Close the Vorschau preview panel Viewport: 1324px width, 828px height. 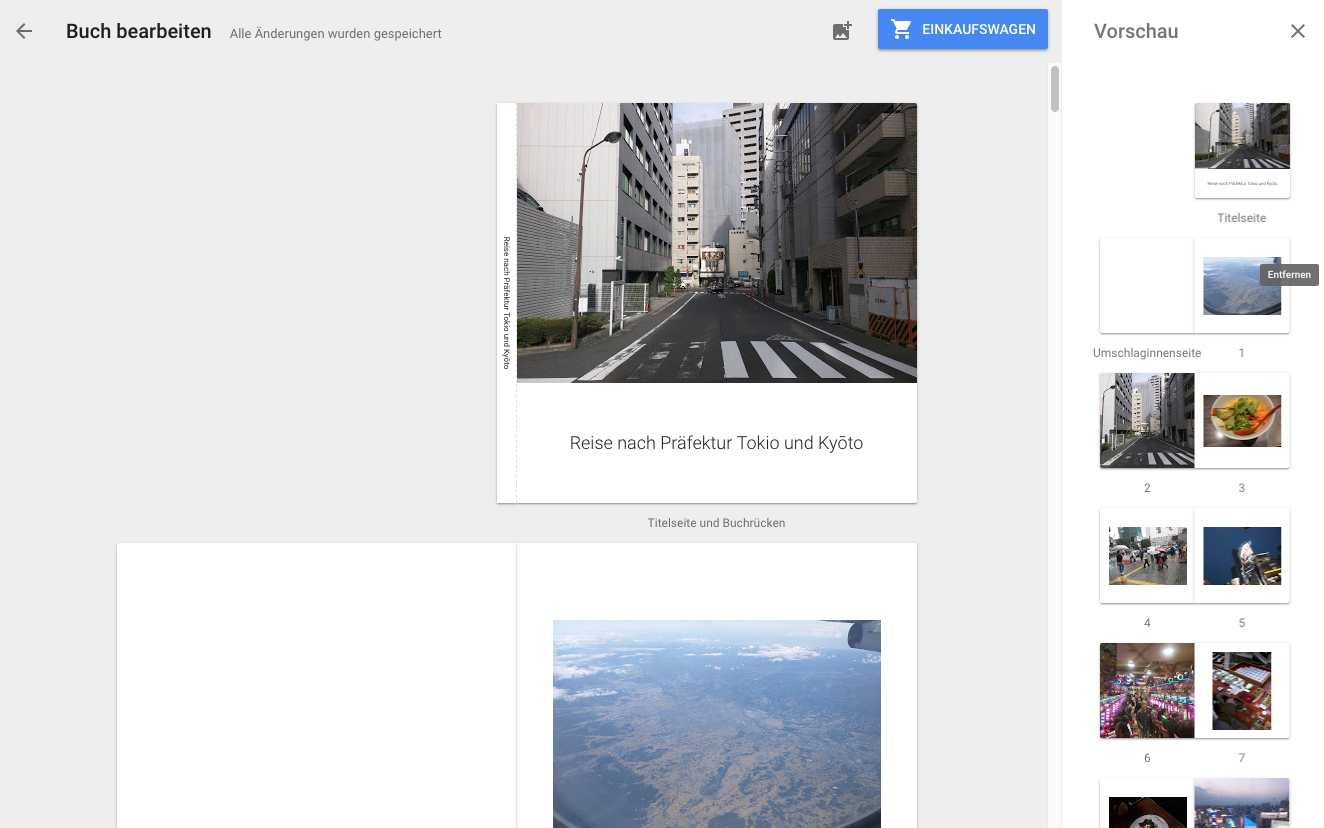tap(1298, 31)
